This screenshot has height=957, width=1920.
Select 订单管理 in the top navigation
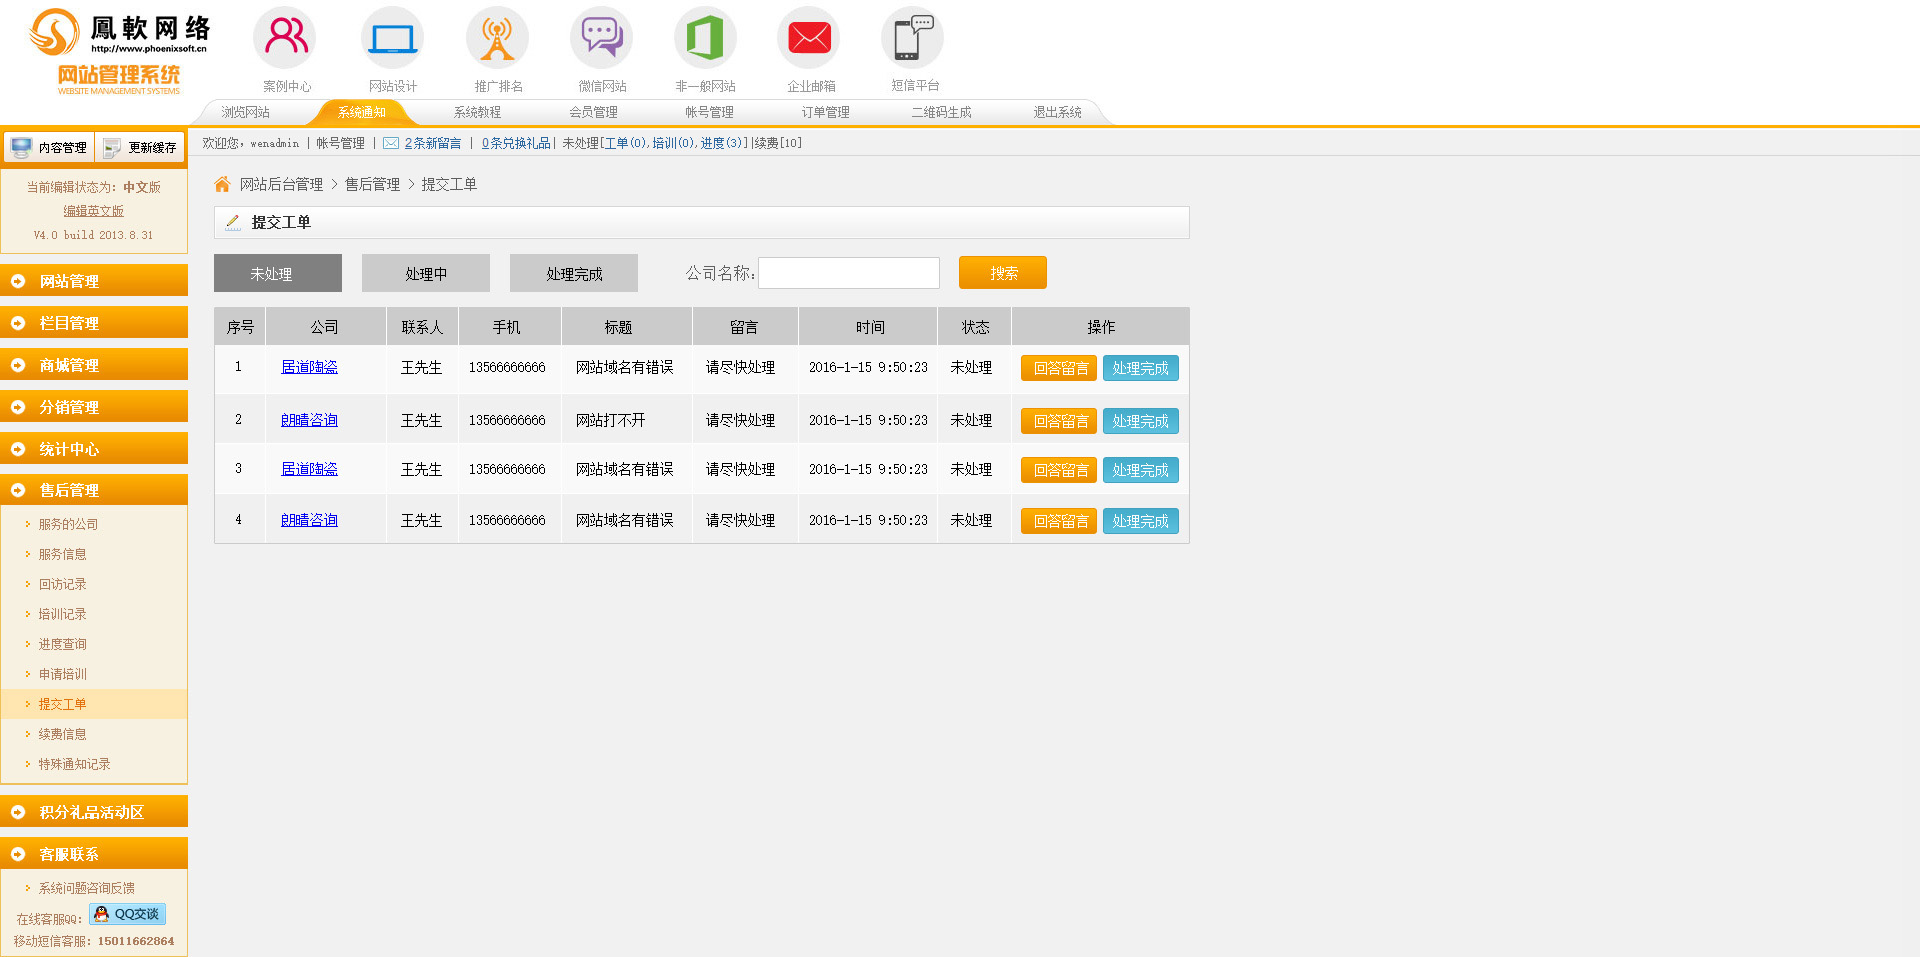point(825,112)
